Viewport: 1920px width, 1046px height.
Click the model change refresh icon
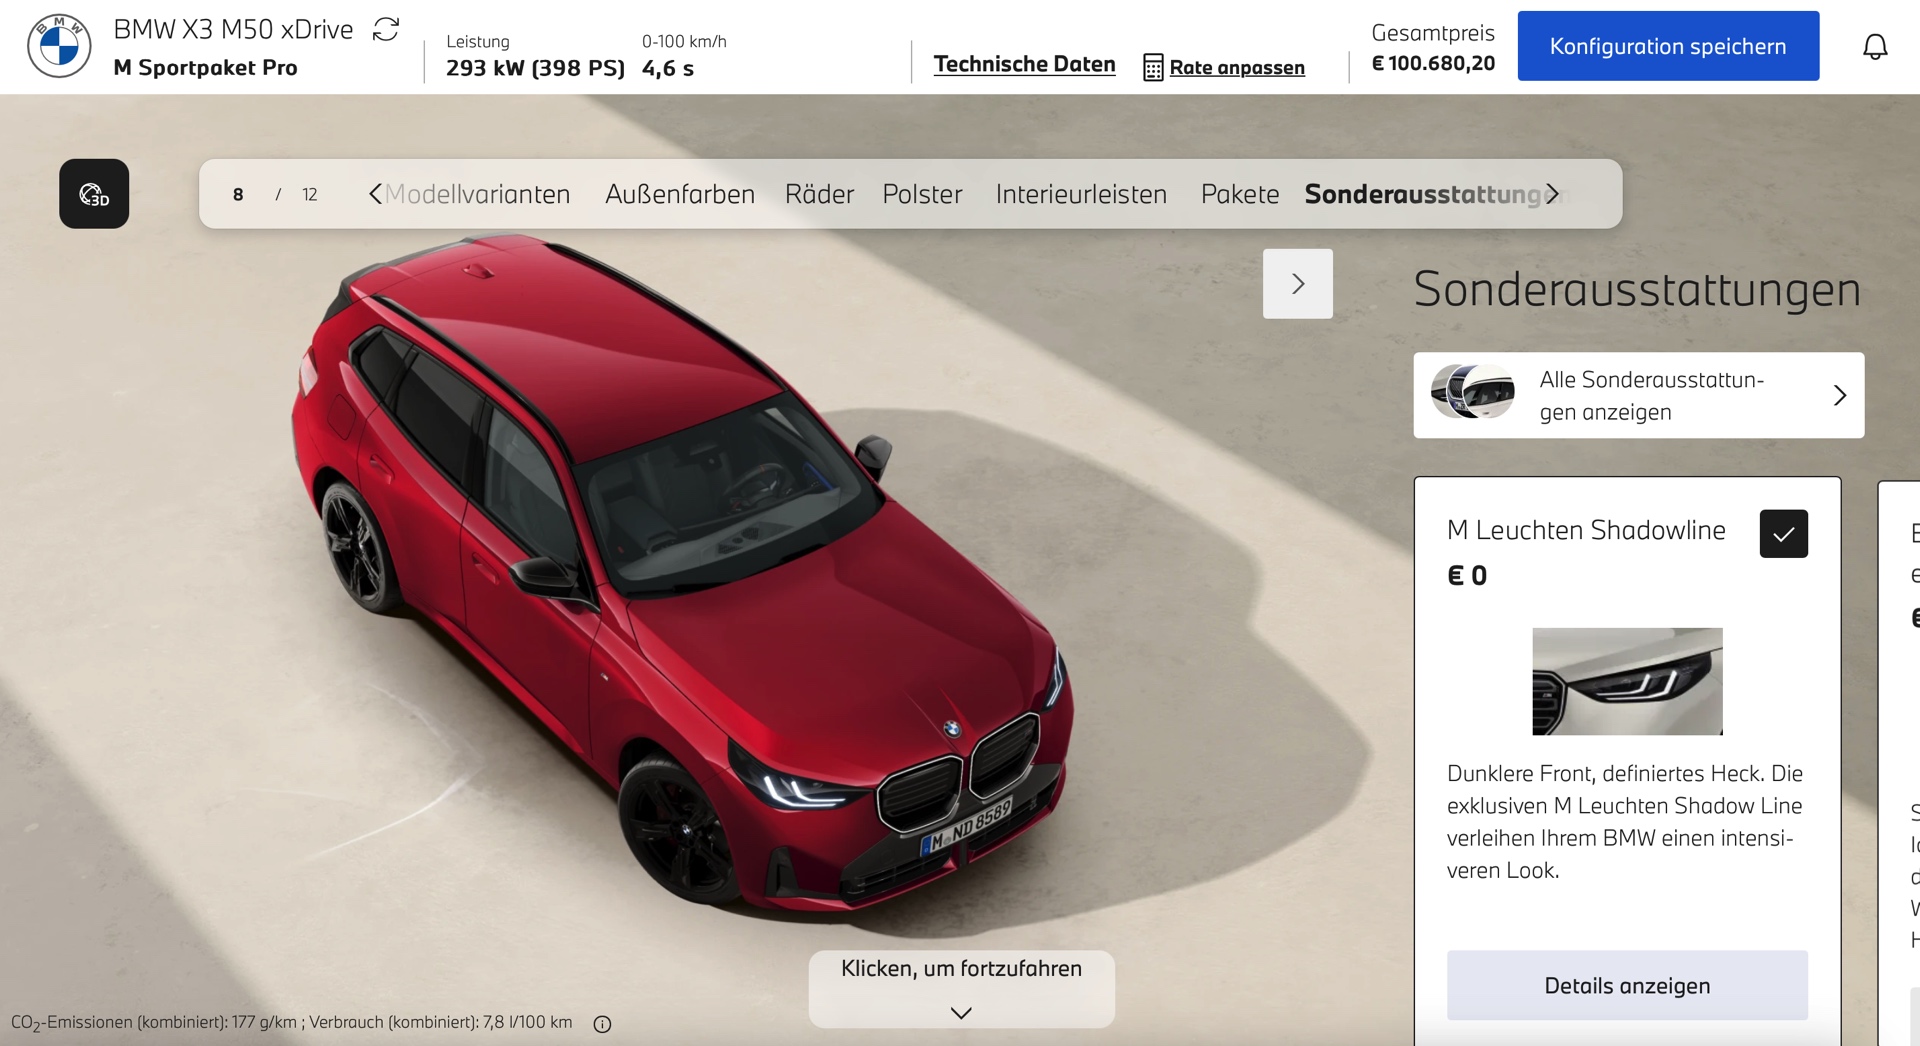pyautogui.click(x=386, y=29)
